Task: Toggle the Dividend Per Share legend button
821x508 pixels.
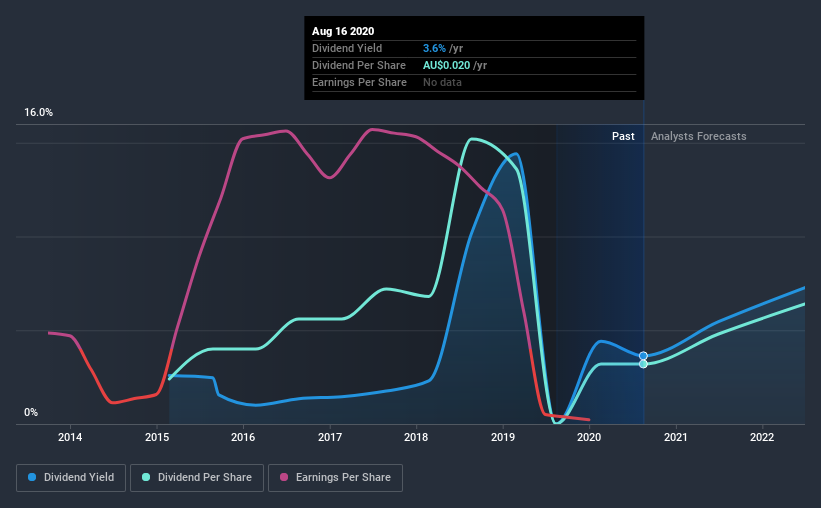Action: pos(197,478)
